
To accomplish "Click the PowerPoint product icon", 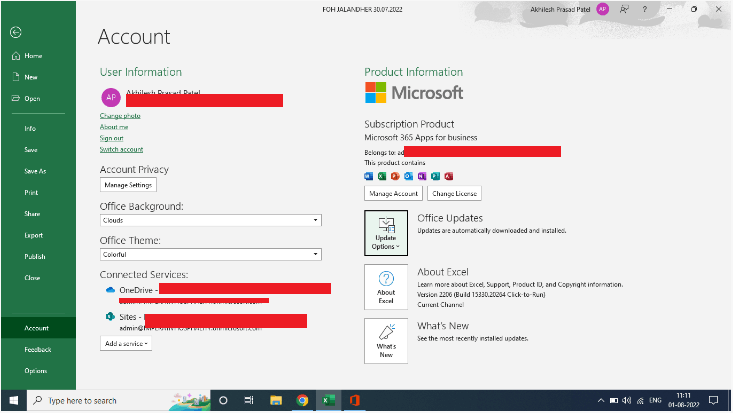I will pos(395,176).
